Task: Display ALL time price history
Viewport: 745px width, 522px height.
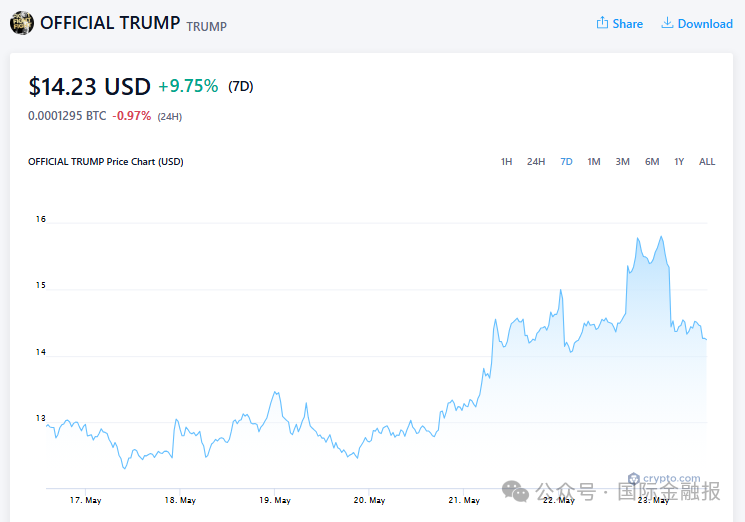Action: click(707, 162)
